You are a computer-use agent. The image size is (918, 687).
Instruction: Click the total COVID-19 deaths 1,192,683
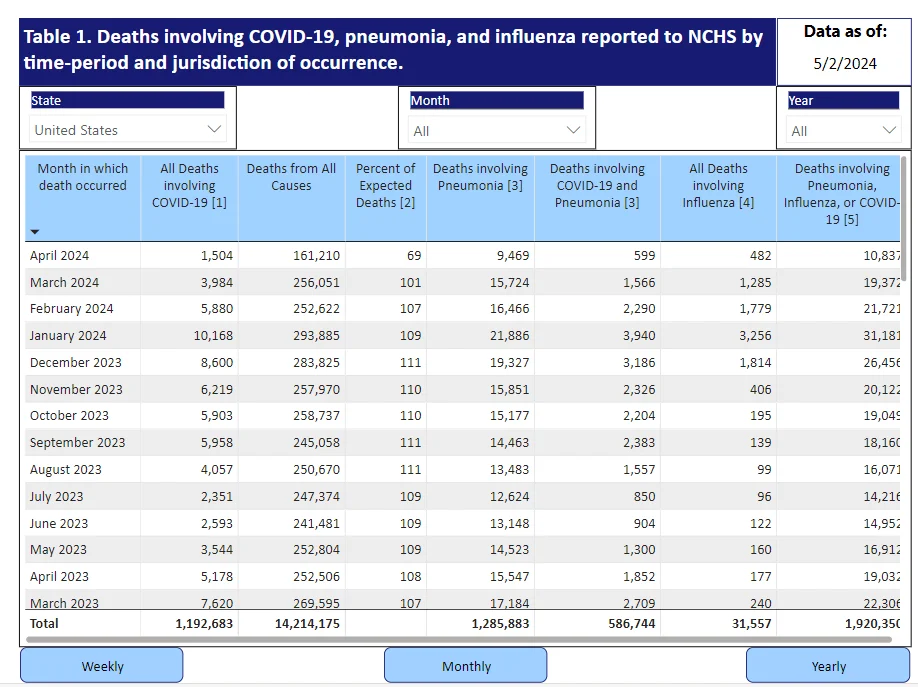[x=204, y=624]
